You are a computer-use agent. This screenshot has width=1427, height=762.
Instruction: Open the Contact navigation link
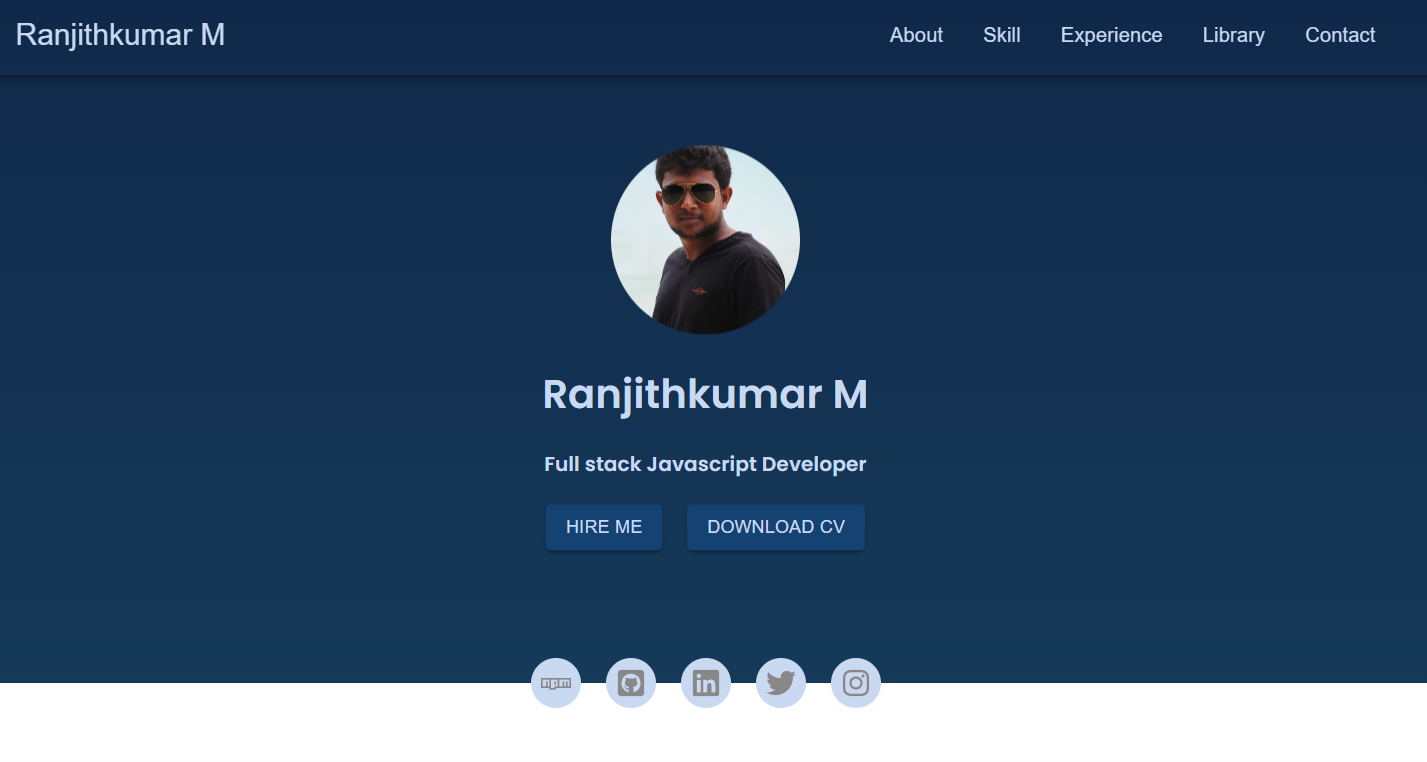point(1340,35)
